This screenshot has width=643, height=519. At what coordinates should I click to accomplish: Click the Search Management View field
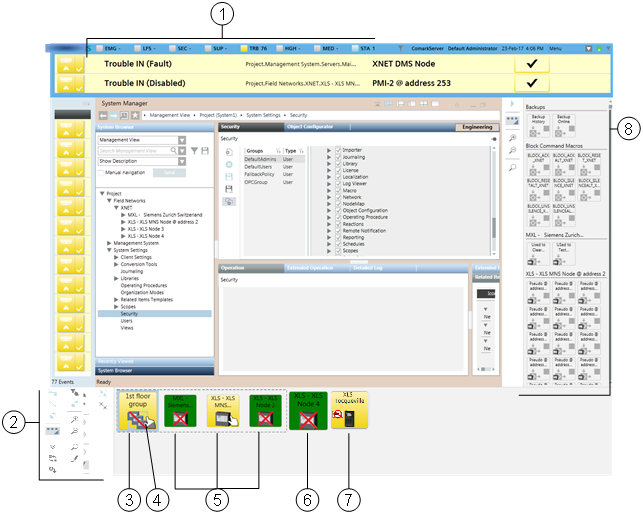133,150
